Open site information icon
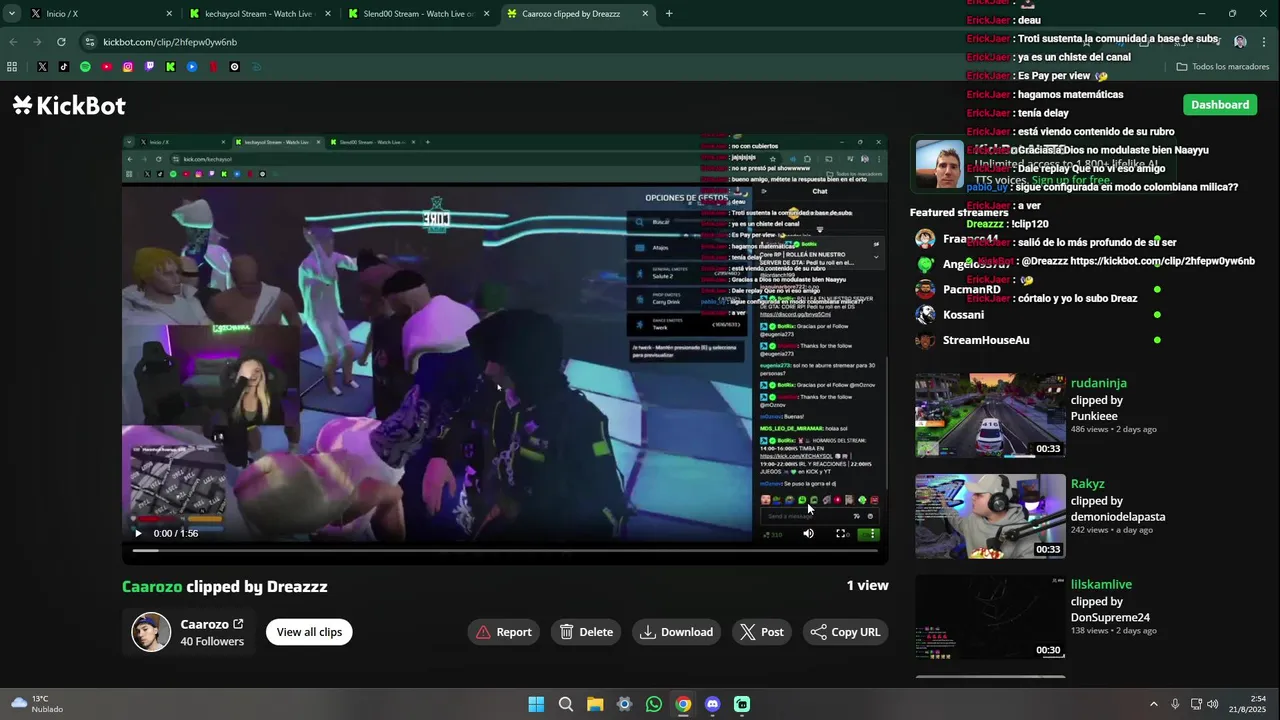1280x720 pixels. tap(90, 42)
